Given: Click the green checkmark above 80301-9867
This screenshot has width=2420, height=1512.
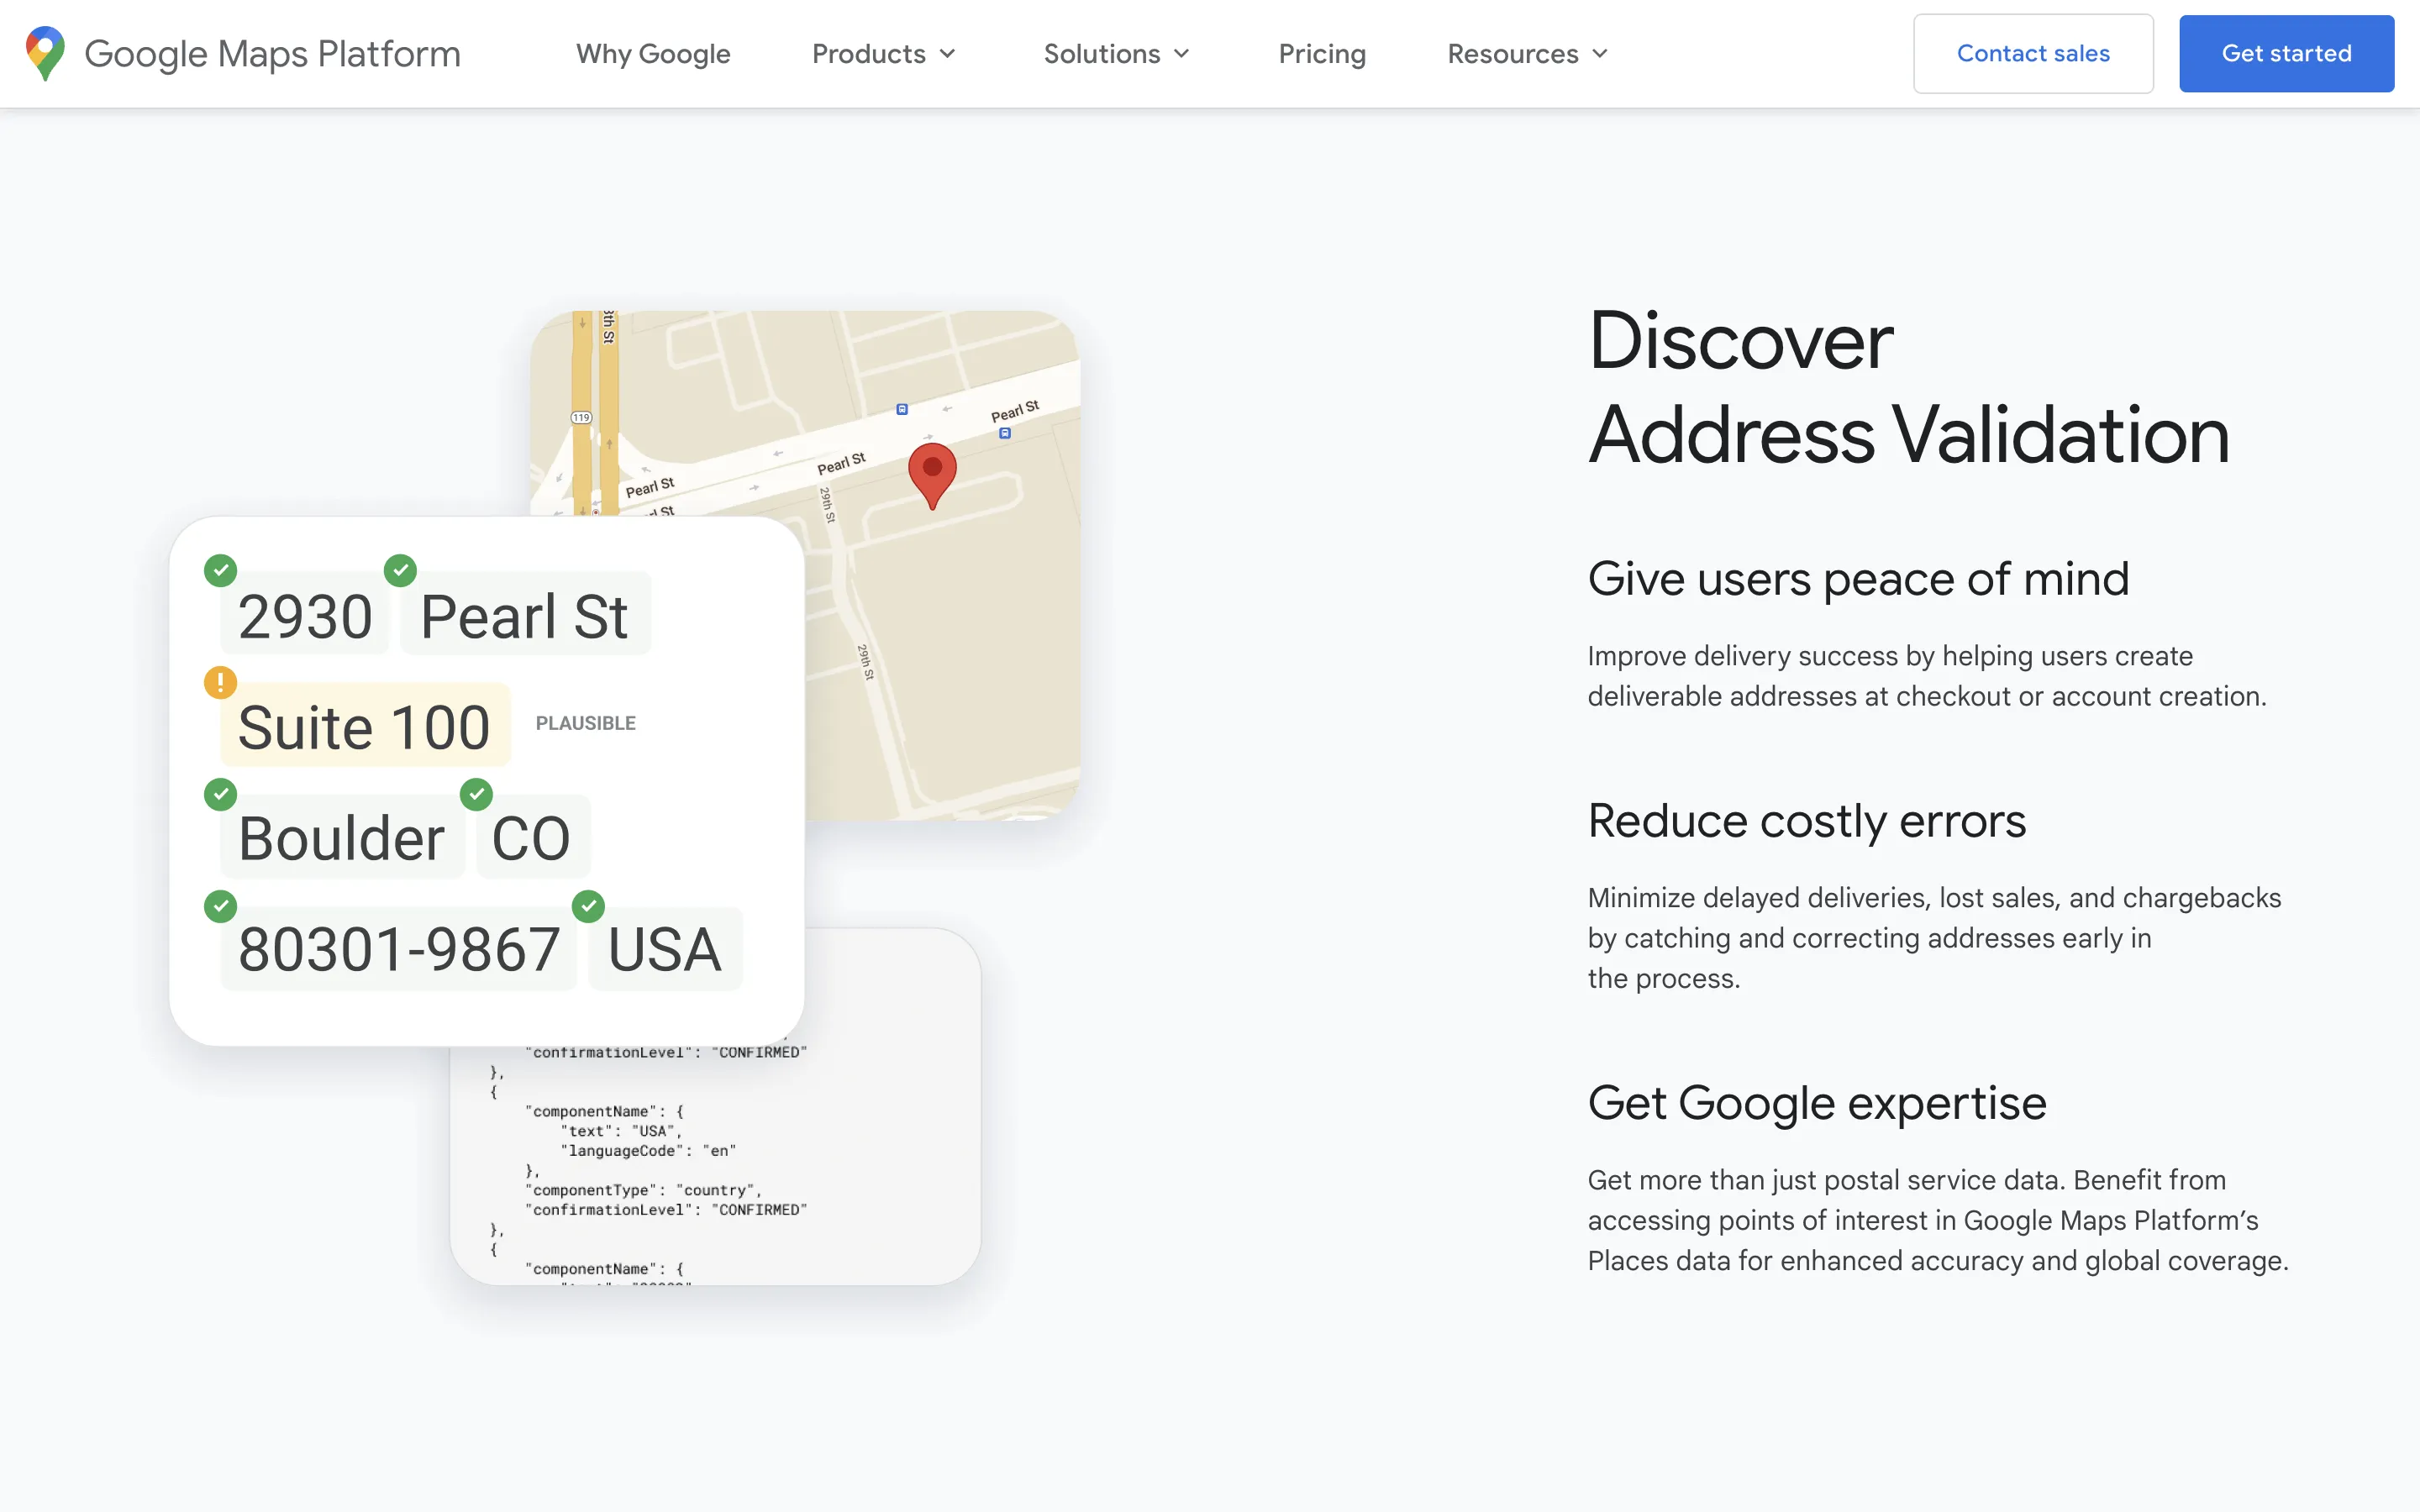Looking at the screenshot, I should 220,906.
